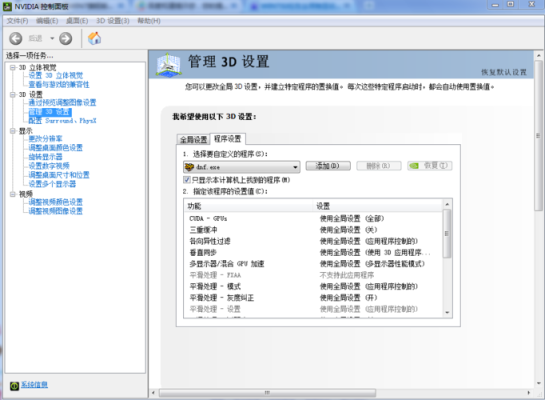Select 设置数字视频 in tree

point(49,166)
